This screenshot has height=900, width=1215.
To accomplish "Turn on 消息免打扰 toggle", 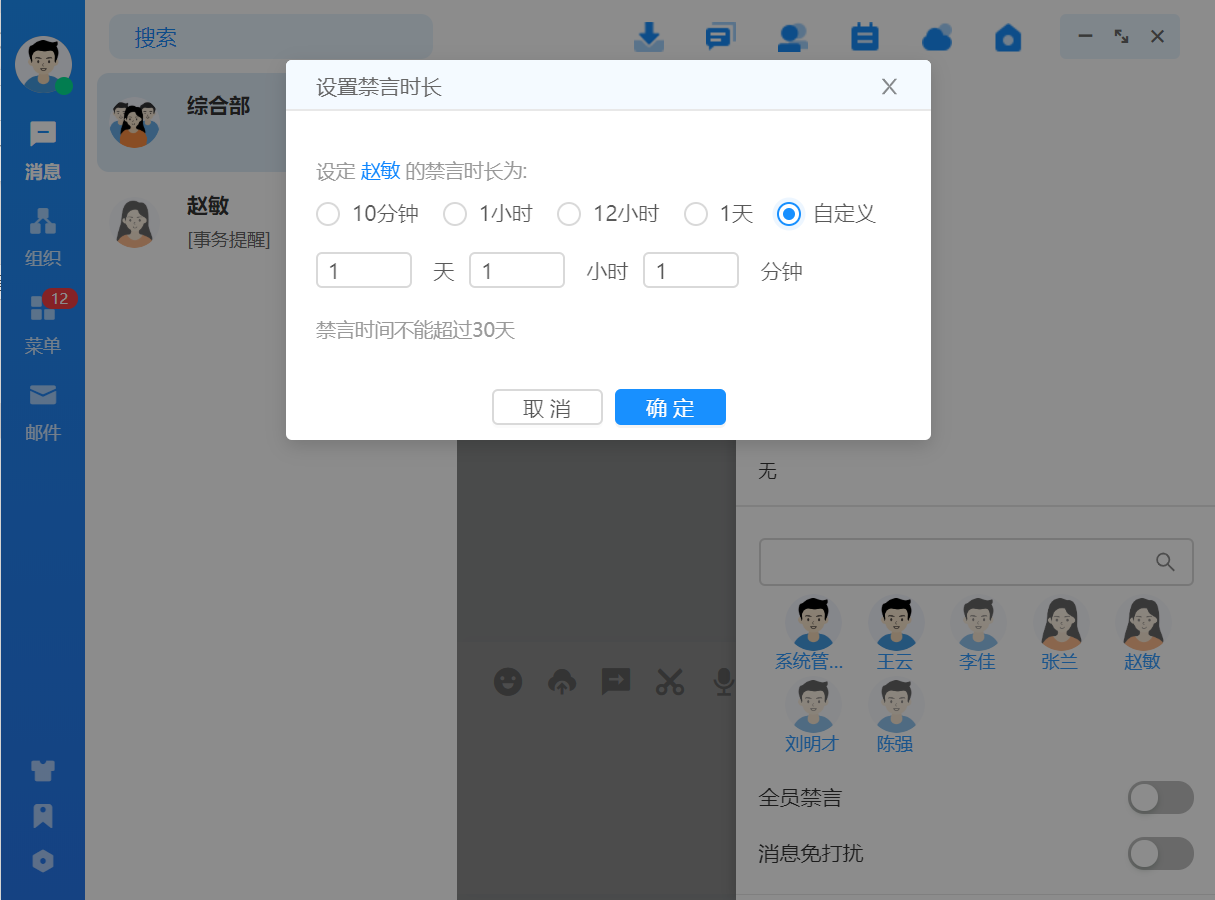I will (x=1160, y=854).
